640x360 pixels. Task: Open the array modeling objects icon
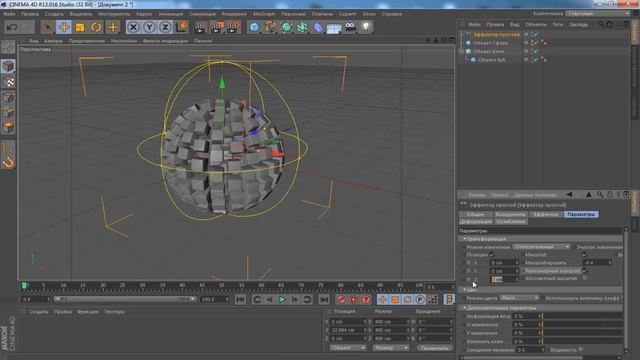pos(302,27)
